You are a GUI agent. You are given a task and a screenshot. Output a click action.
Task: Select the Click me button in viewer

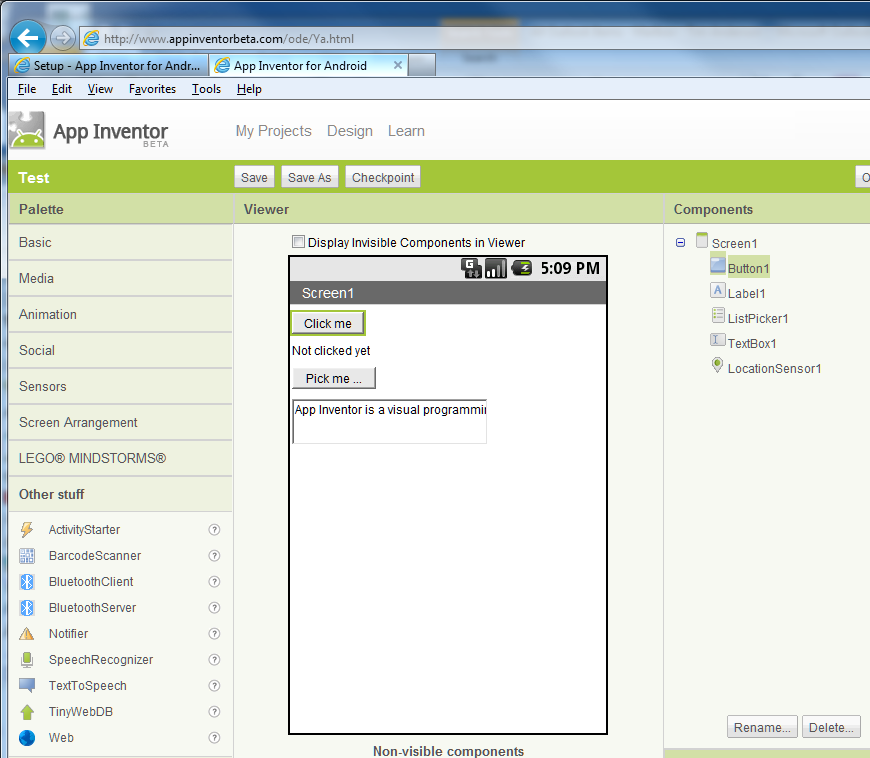pyautogui.click(x=328, y=323)
